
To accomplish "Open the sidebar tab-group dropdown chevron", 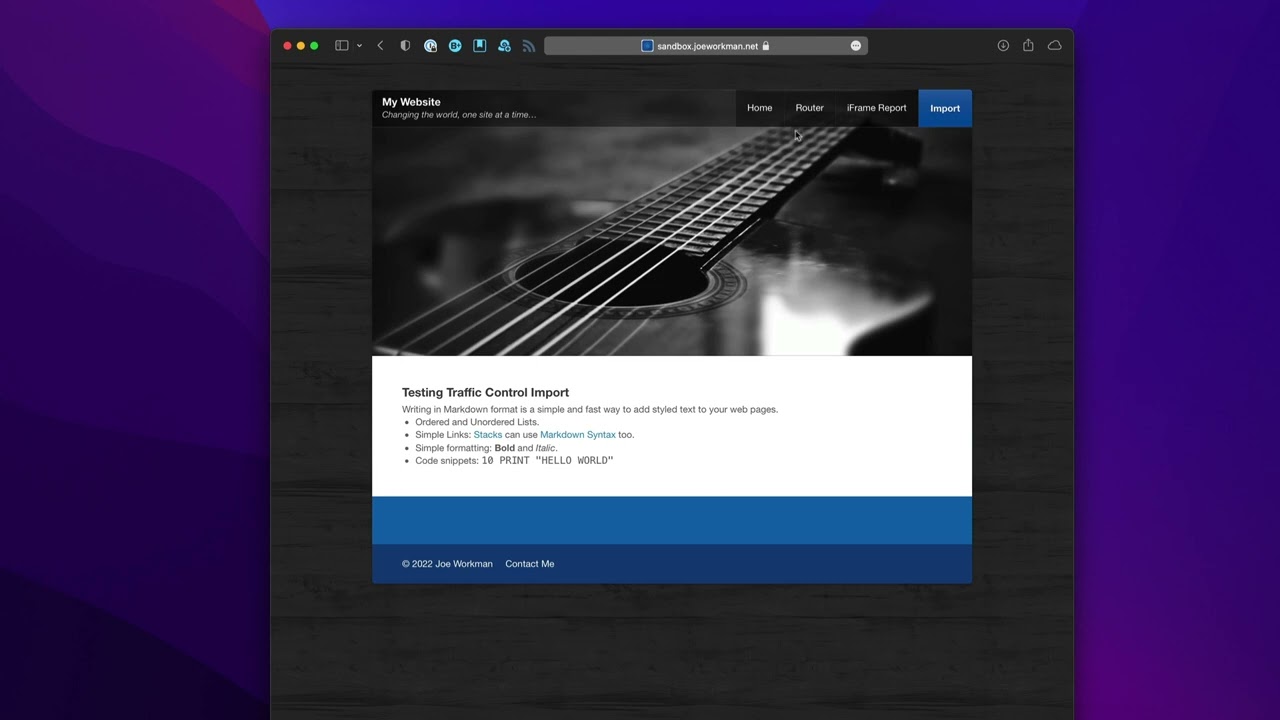I will (x=359, y=46).
